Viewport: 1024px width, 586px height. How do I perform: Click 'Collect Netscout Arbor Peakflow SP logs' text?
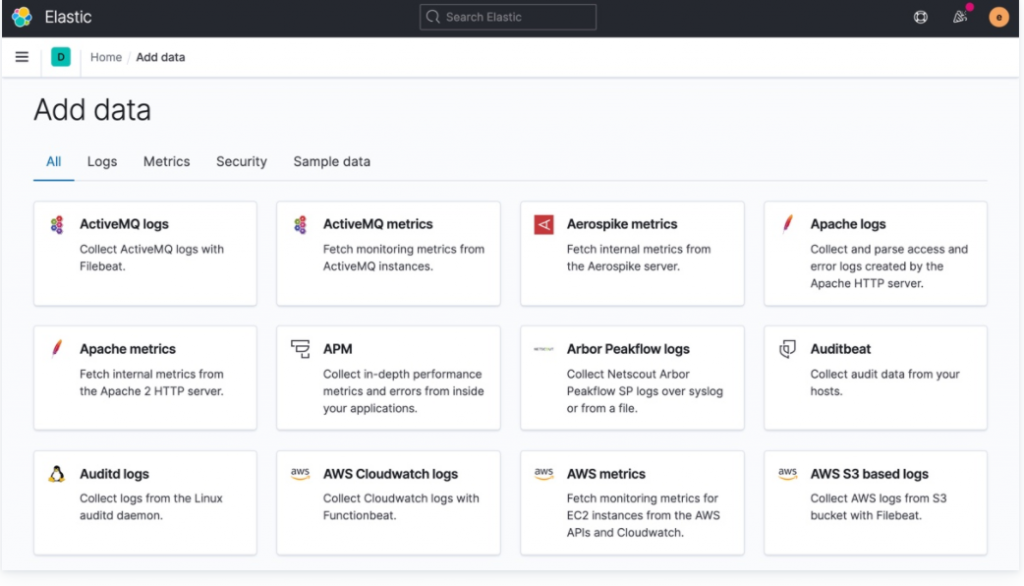(x=645, y=391)
